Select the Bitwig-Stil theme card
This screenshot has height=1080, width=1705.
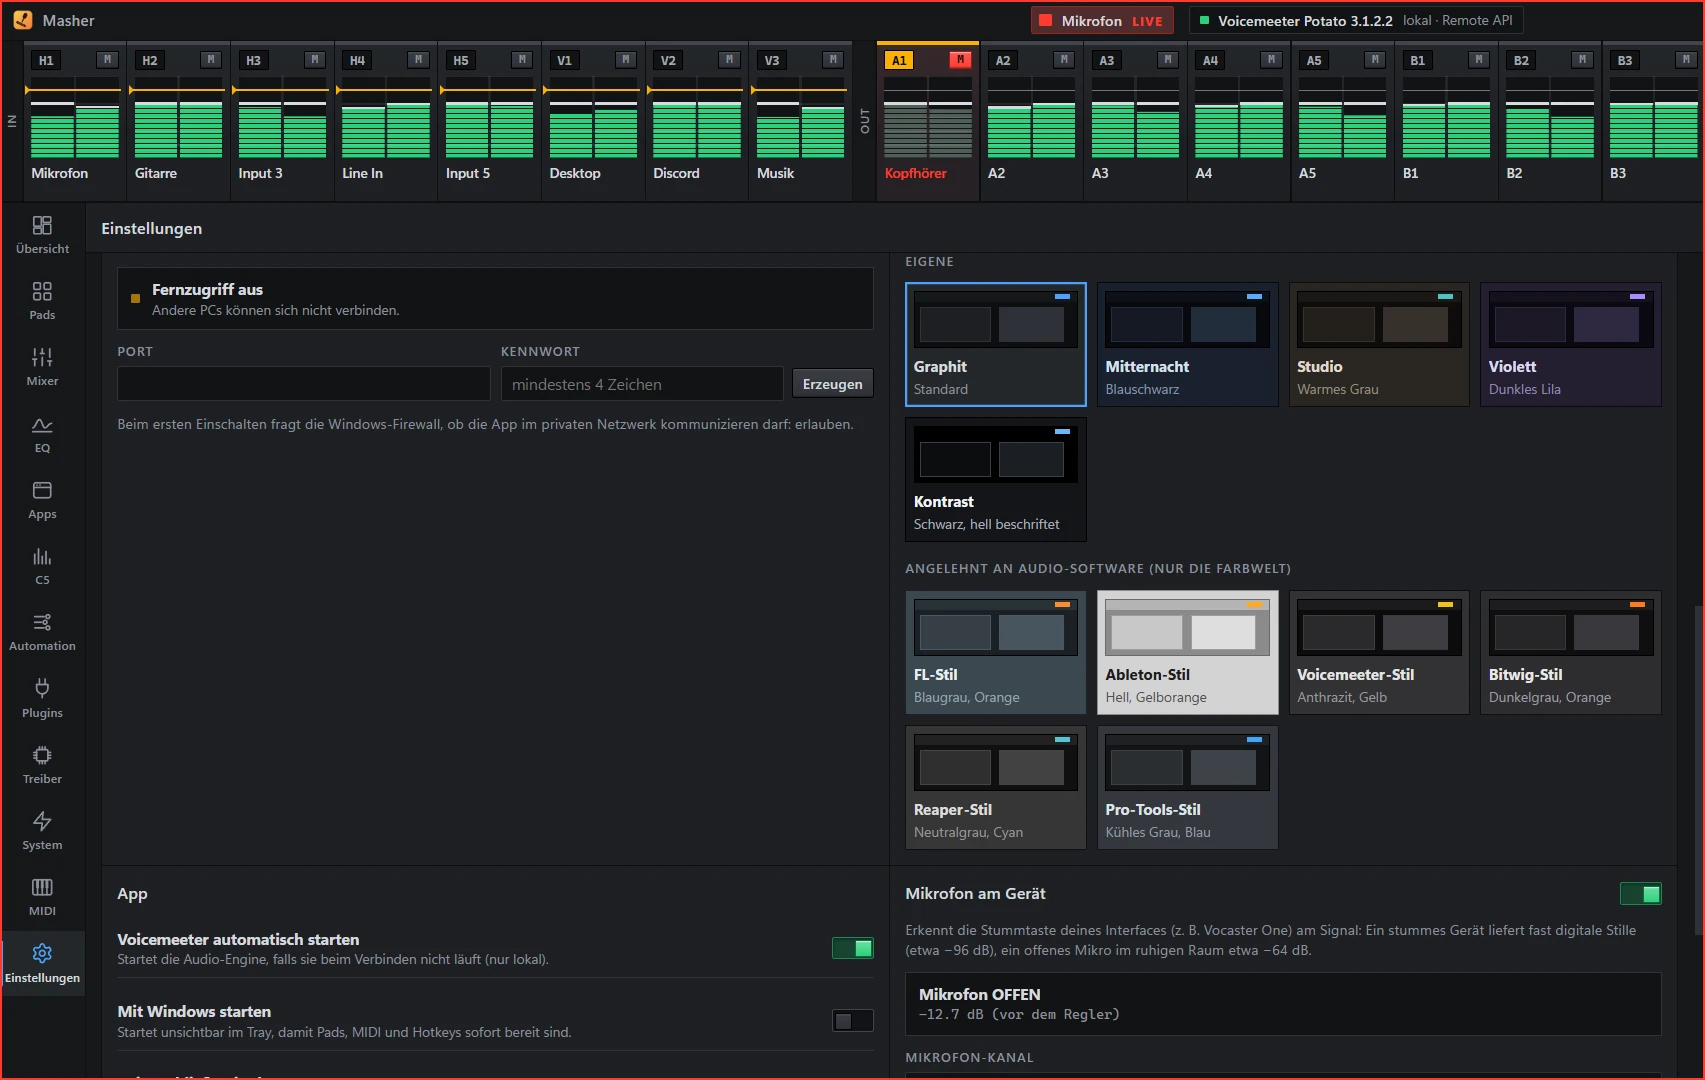(x=1571, y=652)
